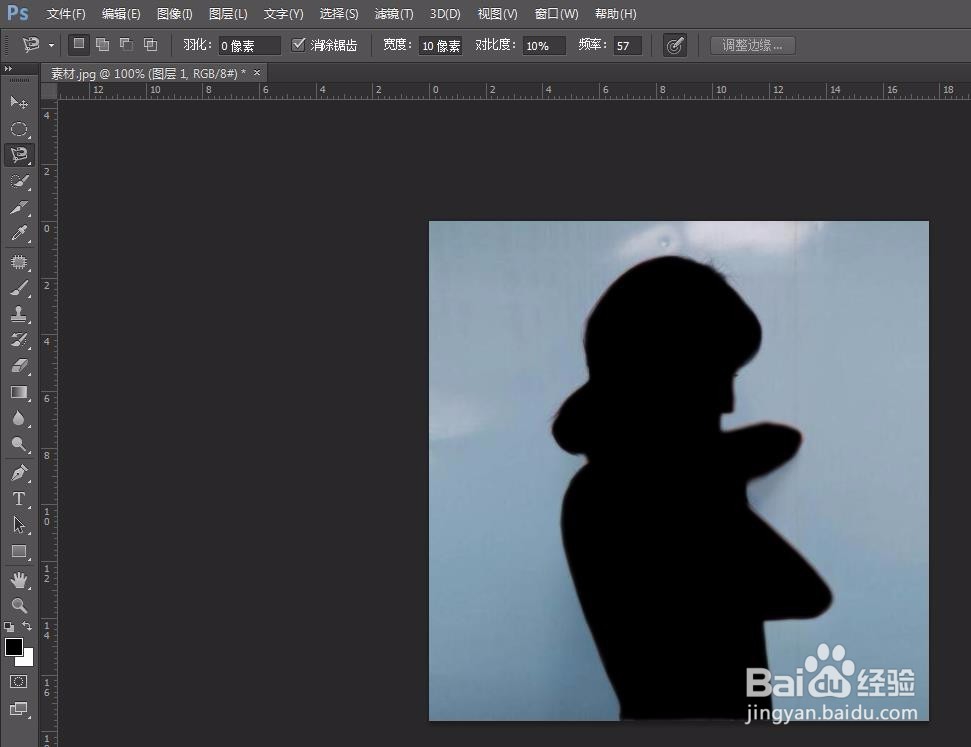Select the Rectangle shape tool
Screen dimensions: 971x747
pos(19,551)
